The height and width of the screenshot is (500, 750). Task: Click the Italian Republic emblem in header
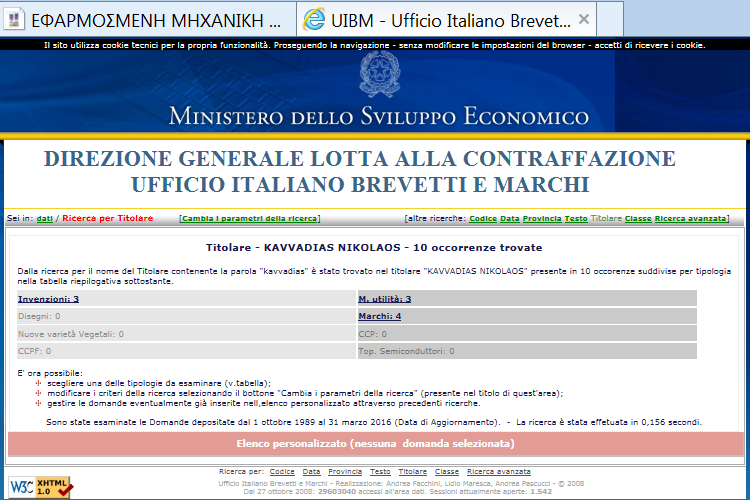[380, 74]
